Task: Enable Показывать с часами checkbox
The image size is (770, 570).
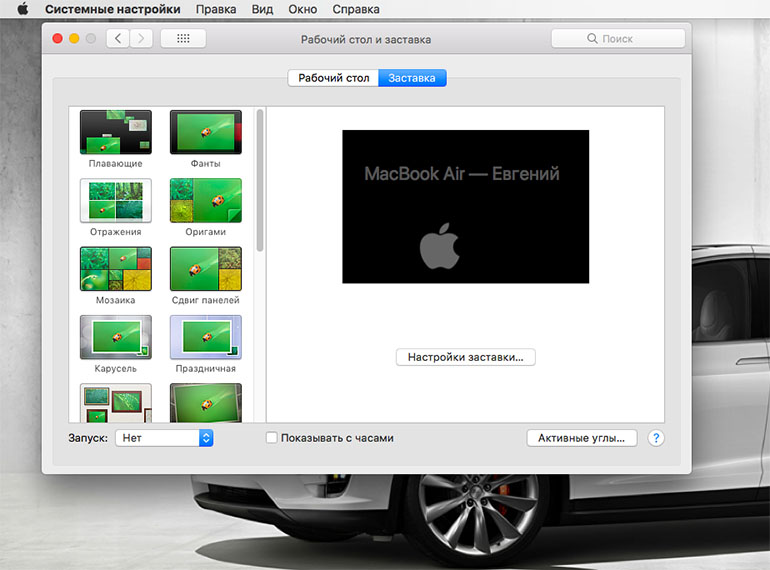Action: tap(272, 437)
